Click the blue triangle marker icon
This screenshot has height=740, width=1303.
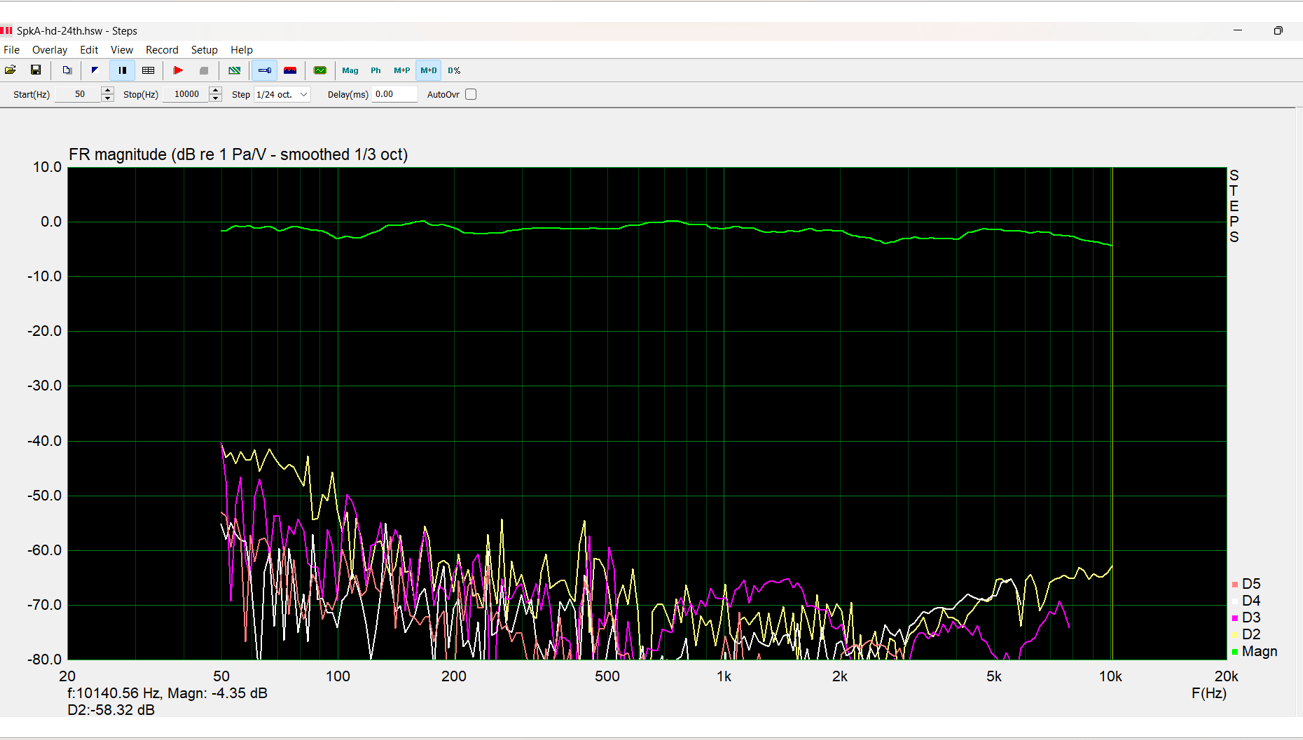pos(95,71)
